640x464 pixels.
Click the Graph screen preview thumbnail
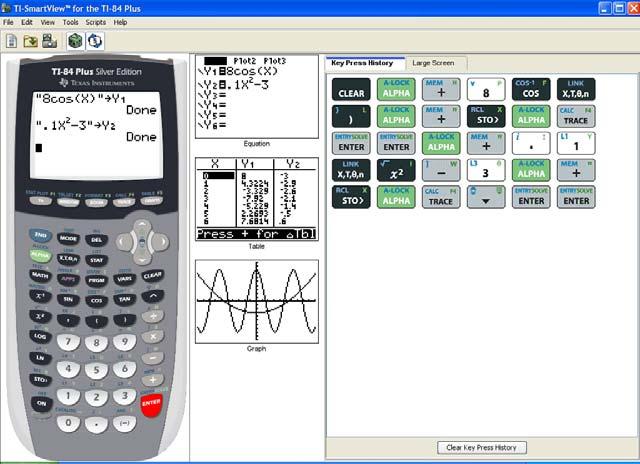tap(257, 302)
